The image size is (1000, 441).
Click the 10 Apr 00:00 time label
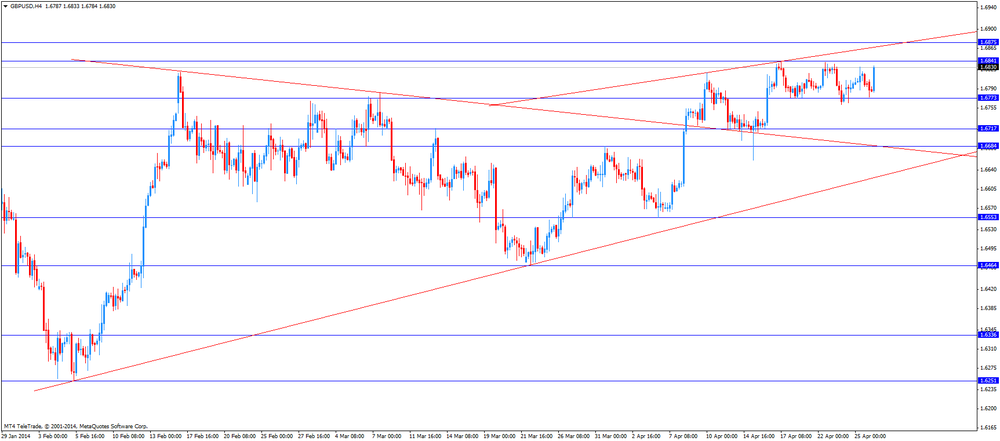coord(721,437)
